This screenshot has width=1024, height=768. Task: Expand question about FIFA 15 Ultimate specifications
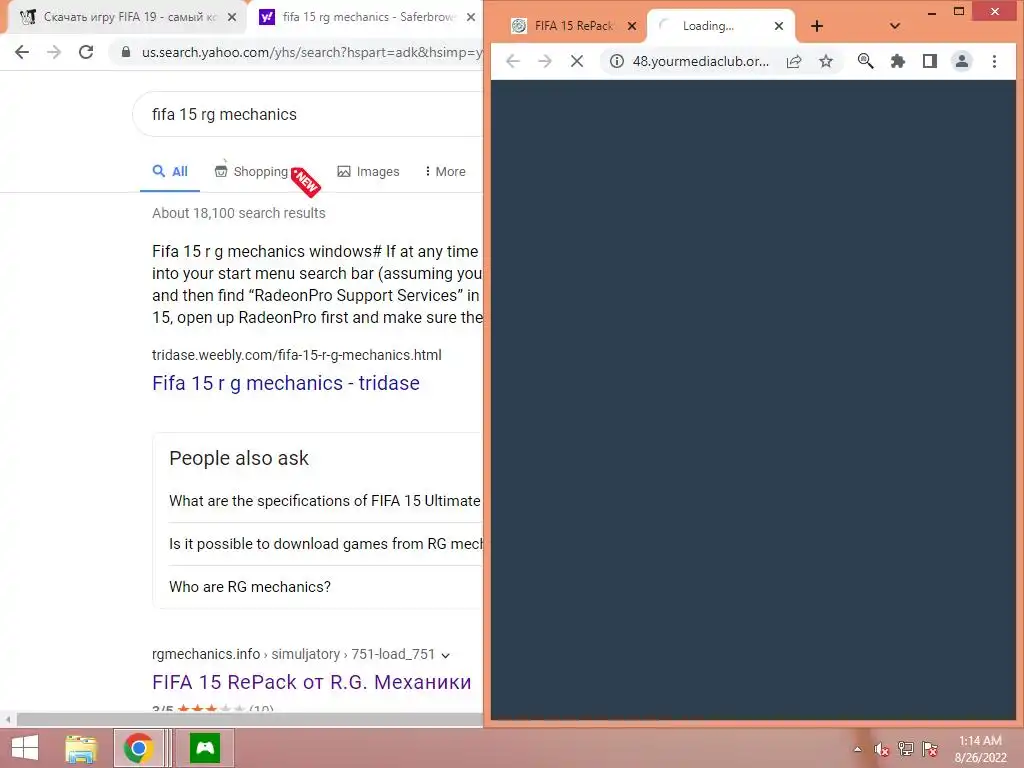coord(325,501)
